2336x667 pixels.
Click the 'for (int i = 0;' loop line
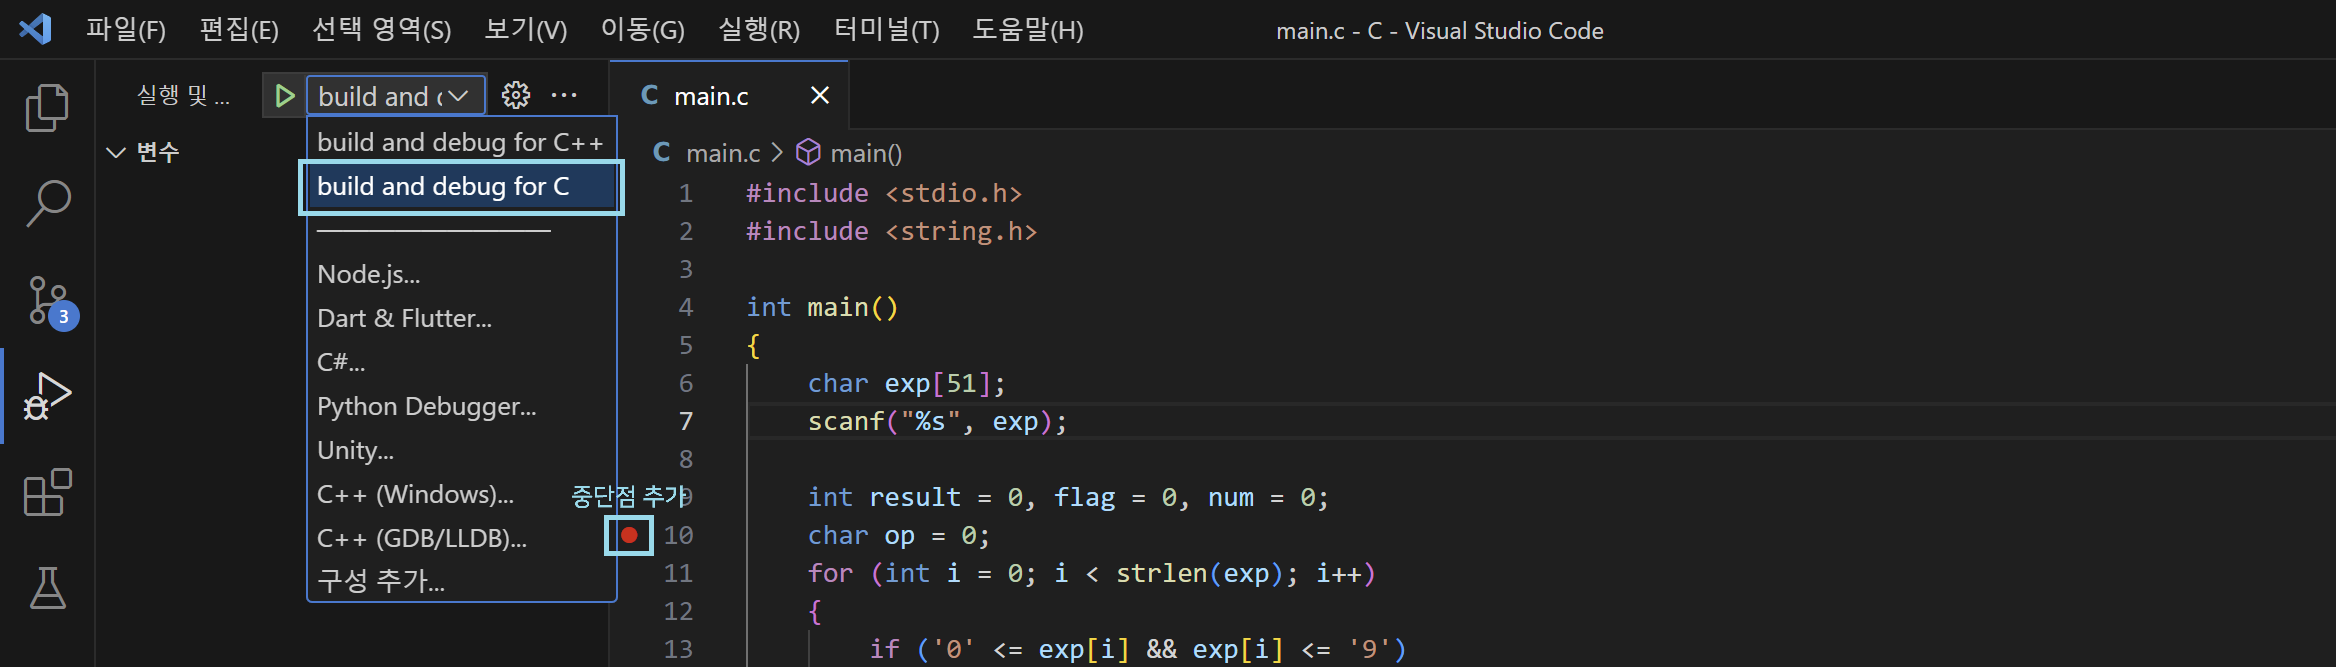[x=1092, y=573]
